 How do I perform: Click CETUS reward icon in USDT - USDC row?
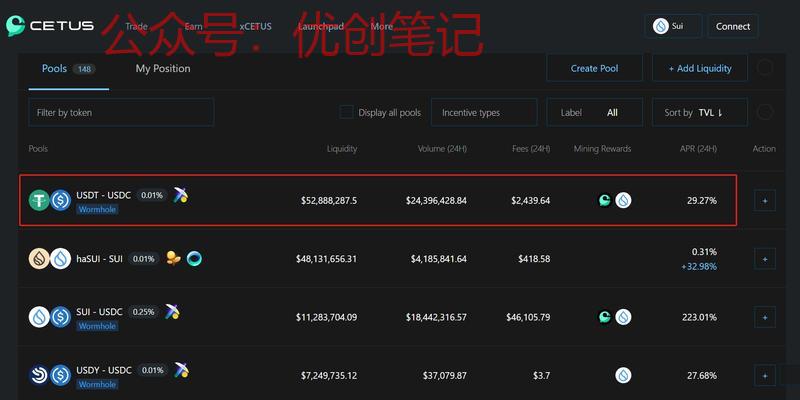tap(605, 201)
